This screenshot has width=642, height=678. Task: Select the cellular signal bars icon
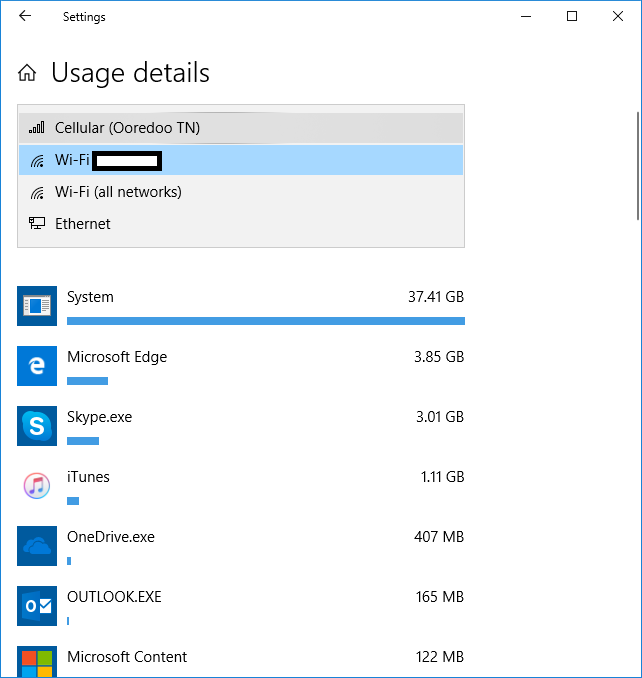pos(37,128)
